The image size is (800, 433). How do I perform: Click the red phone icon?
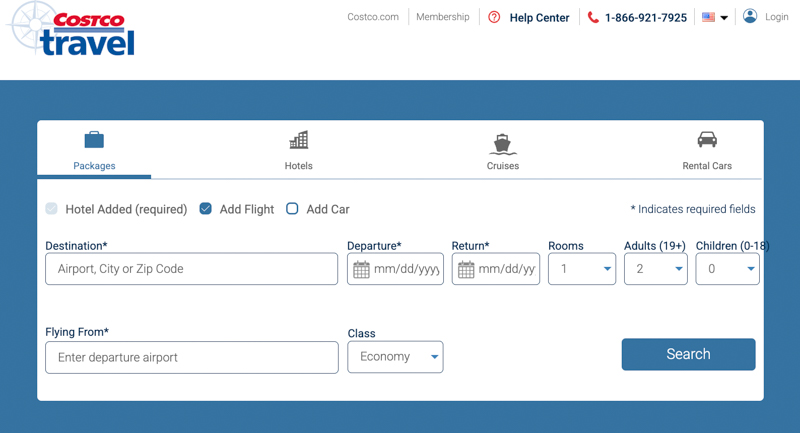click(x=593, y=17)
